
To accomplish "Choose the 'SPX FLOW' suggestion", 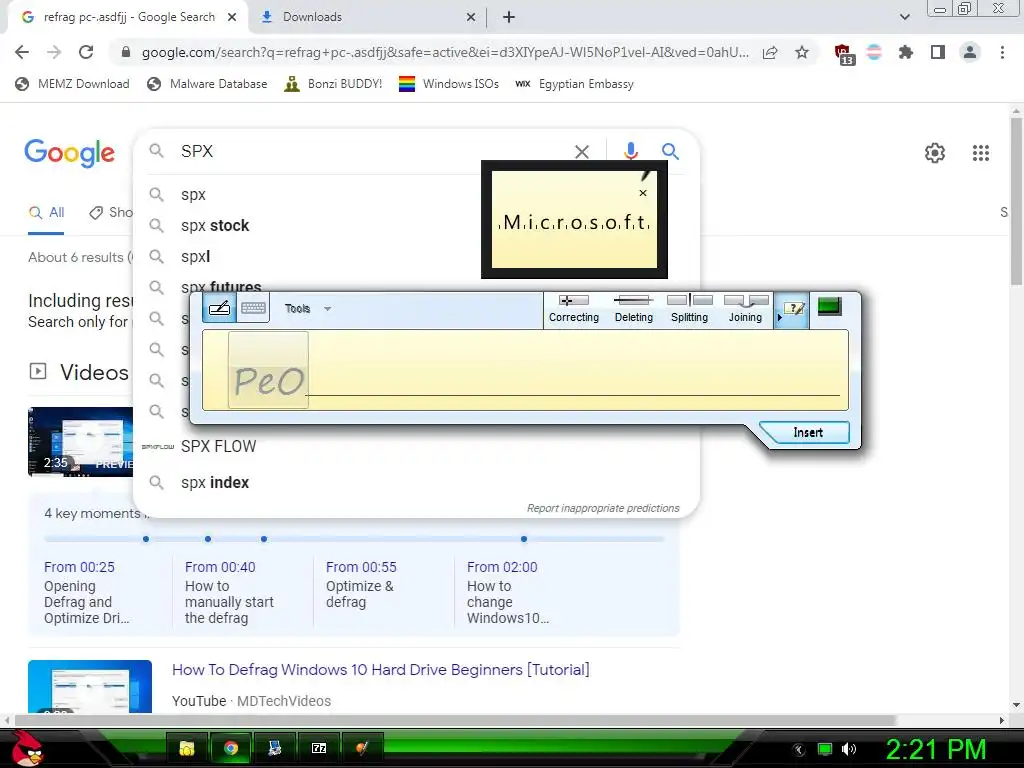I will [x=218, y=447].
